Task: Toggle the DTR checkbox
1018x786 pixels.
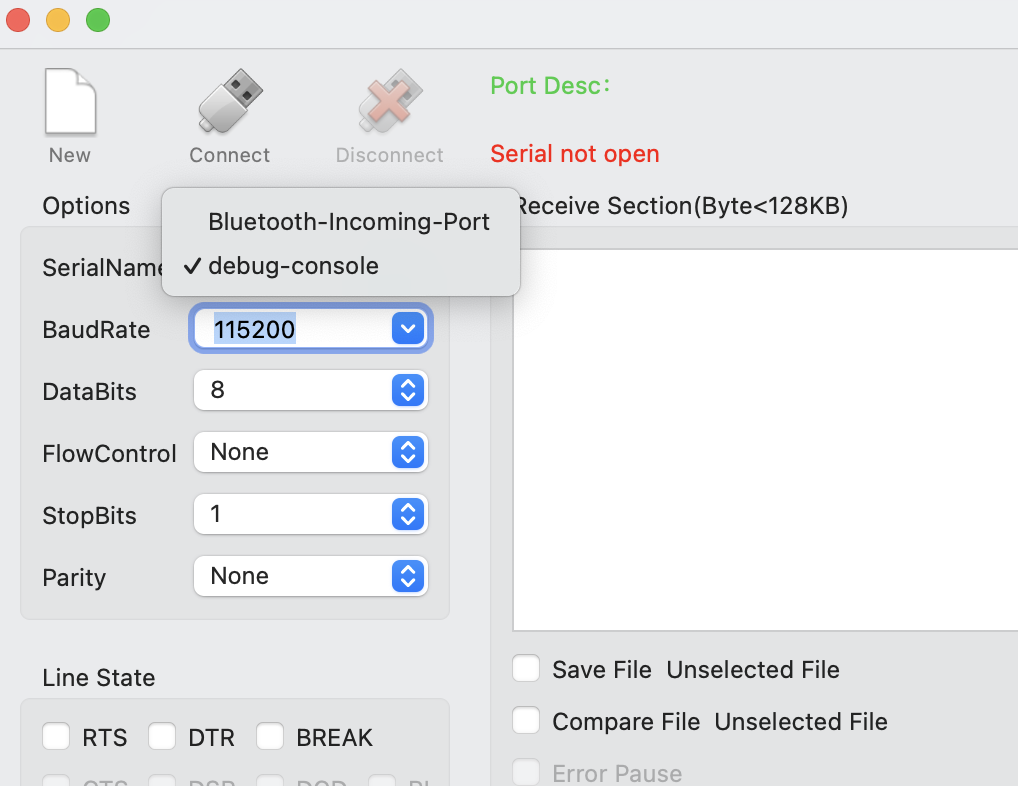Action: [x=162, y=737]
